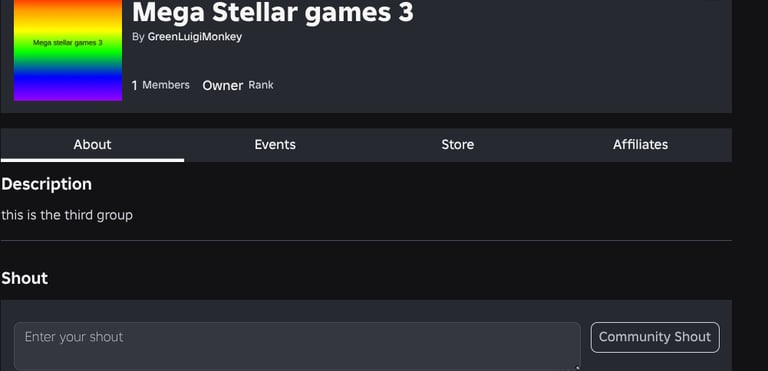Switch to the About tab

92,145
